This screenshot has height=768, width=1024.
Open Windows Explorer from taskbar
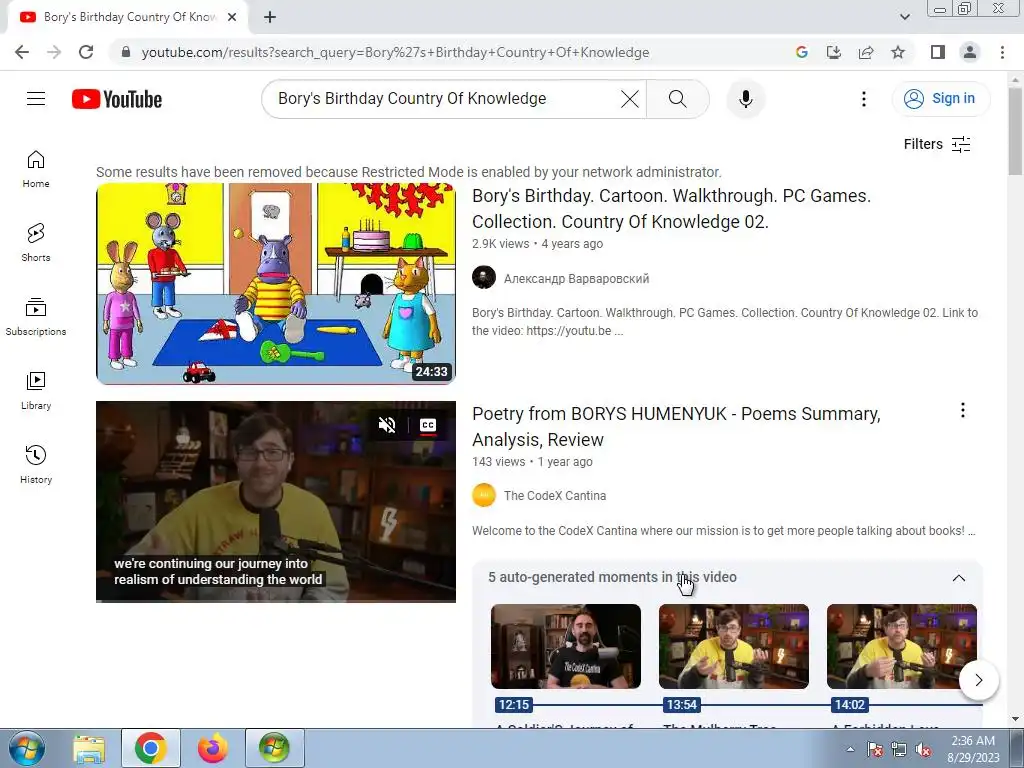(x=89, y=748)
